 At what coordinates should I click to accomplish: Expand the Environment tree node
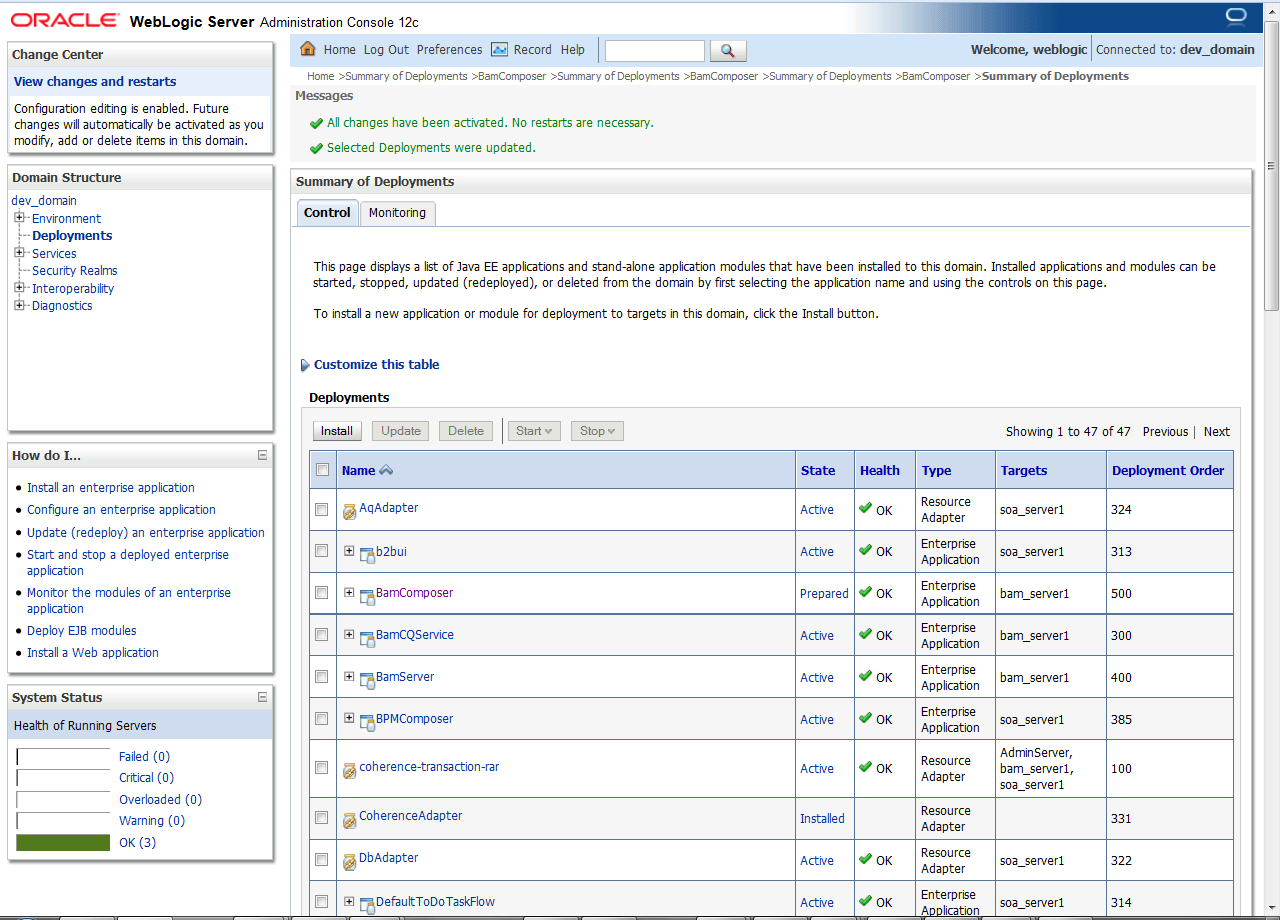(x=20, y=218)
